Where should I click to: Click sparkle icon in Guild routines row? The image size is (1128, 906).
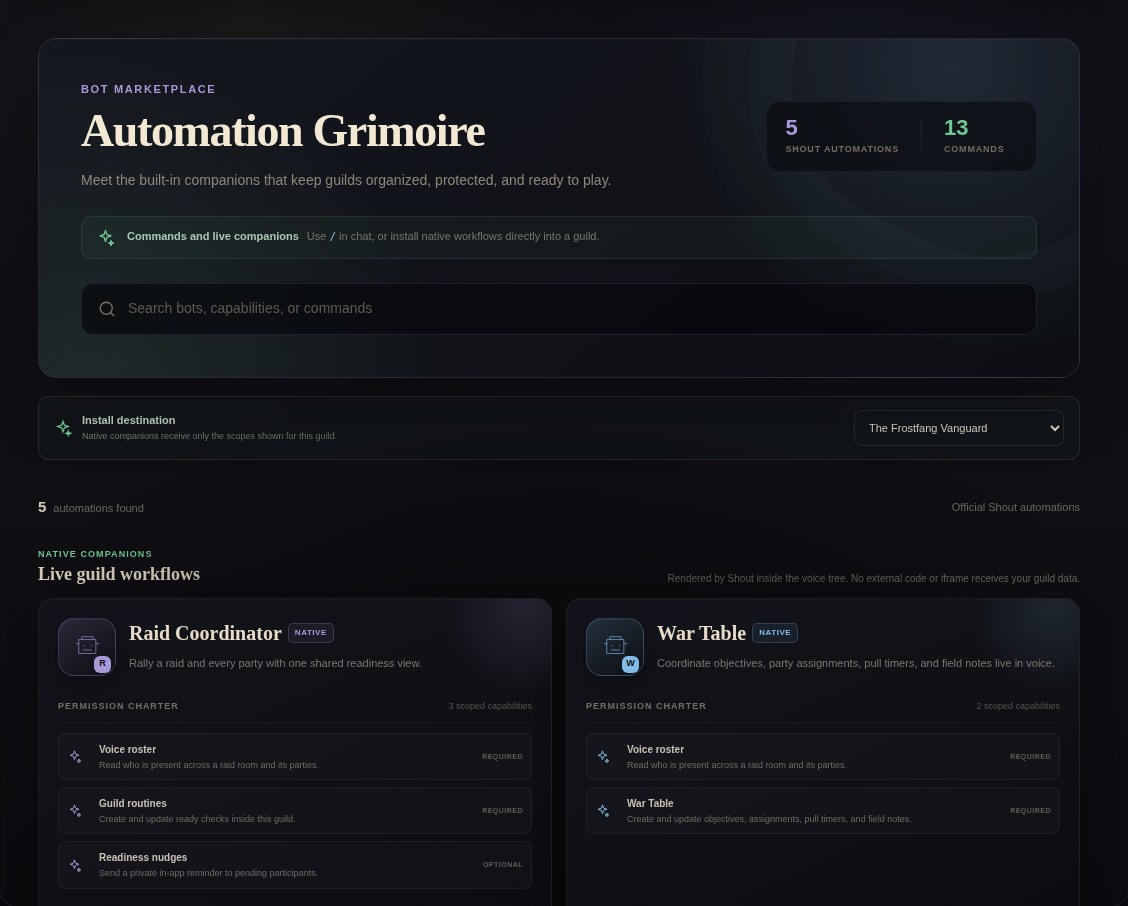click(x=76, y=810)
